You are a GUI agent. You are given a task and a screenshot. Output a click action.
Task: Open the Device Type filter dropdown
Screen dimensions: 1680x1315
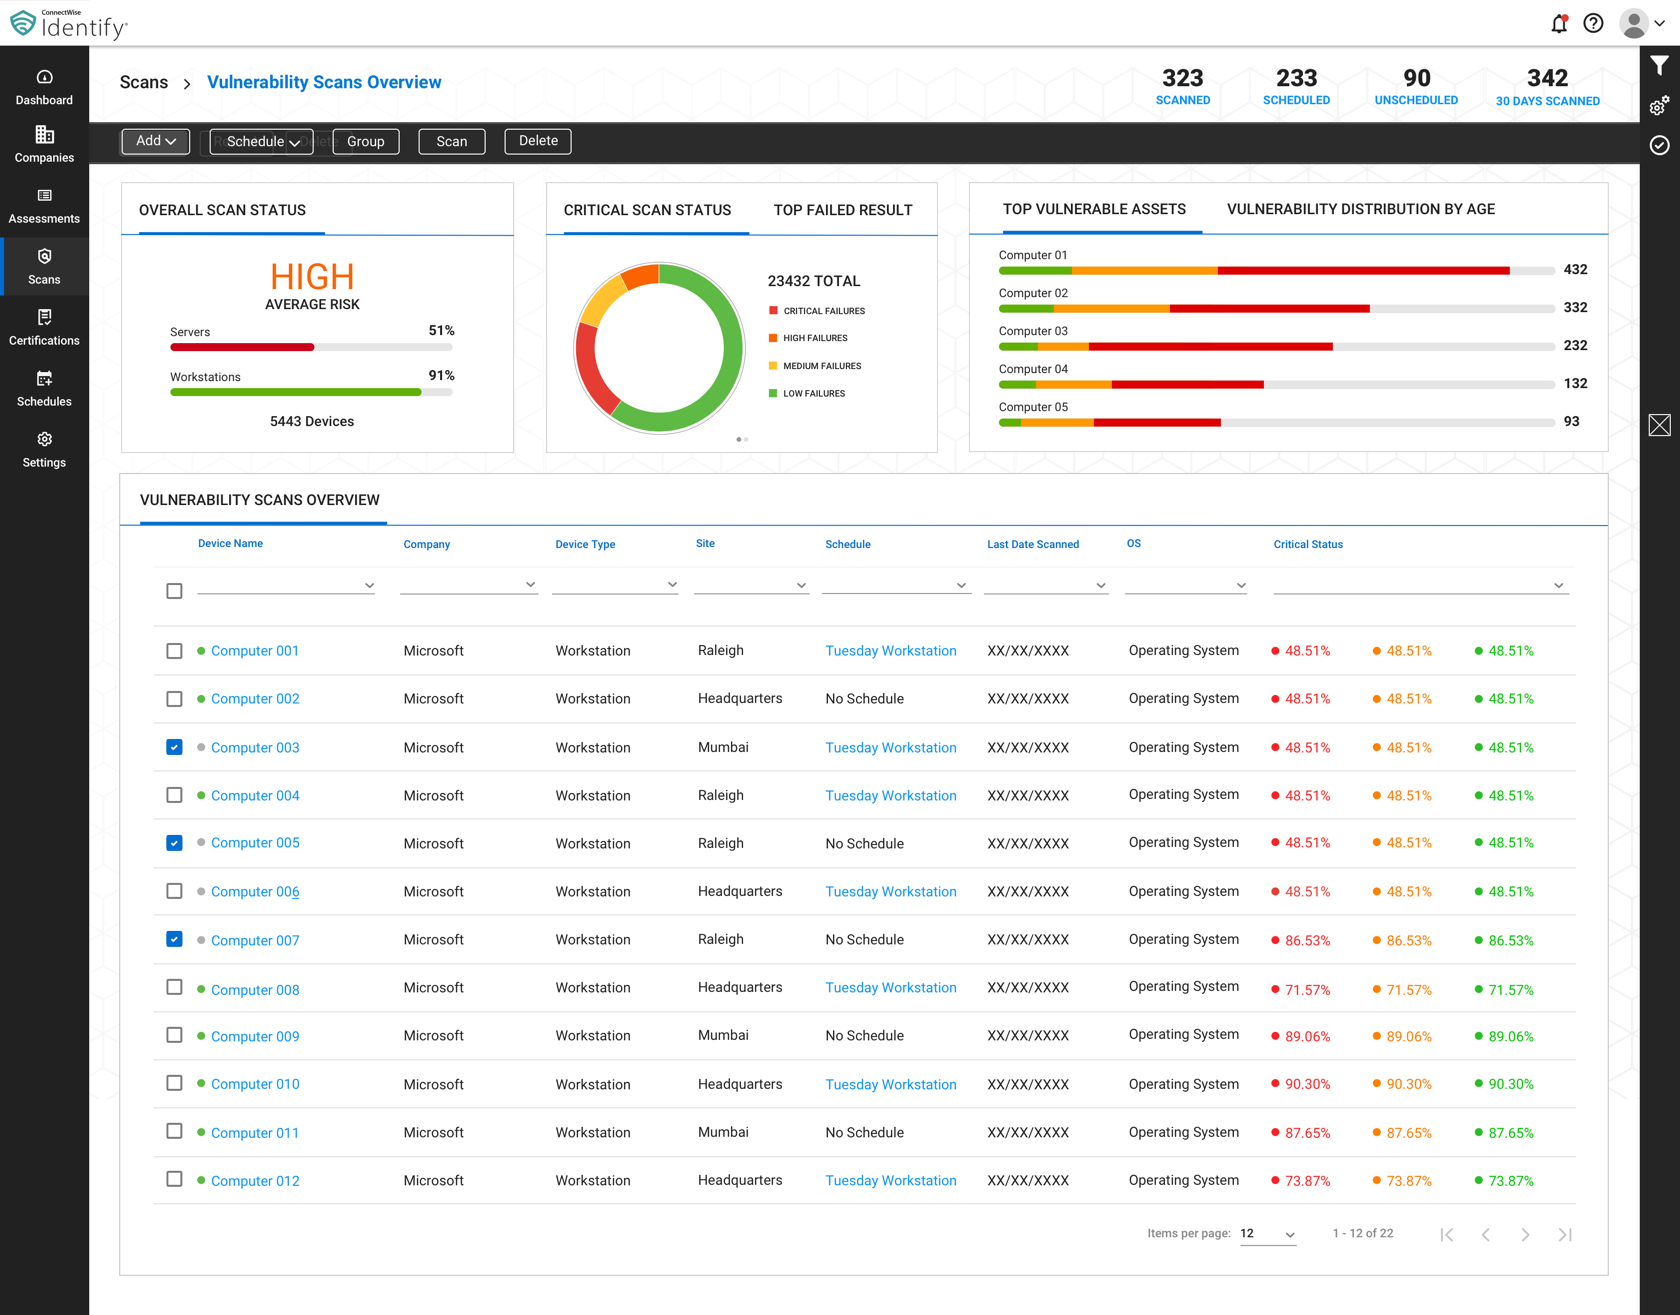615,585
